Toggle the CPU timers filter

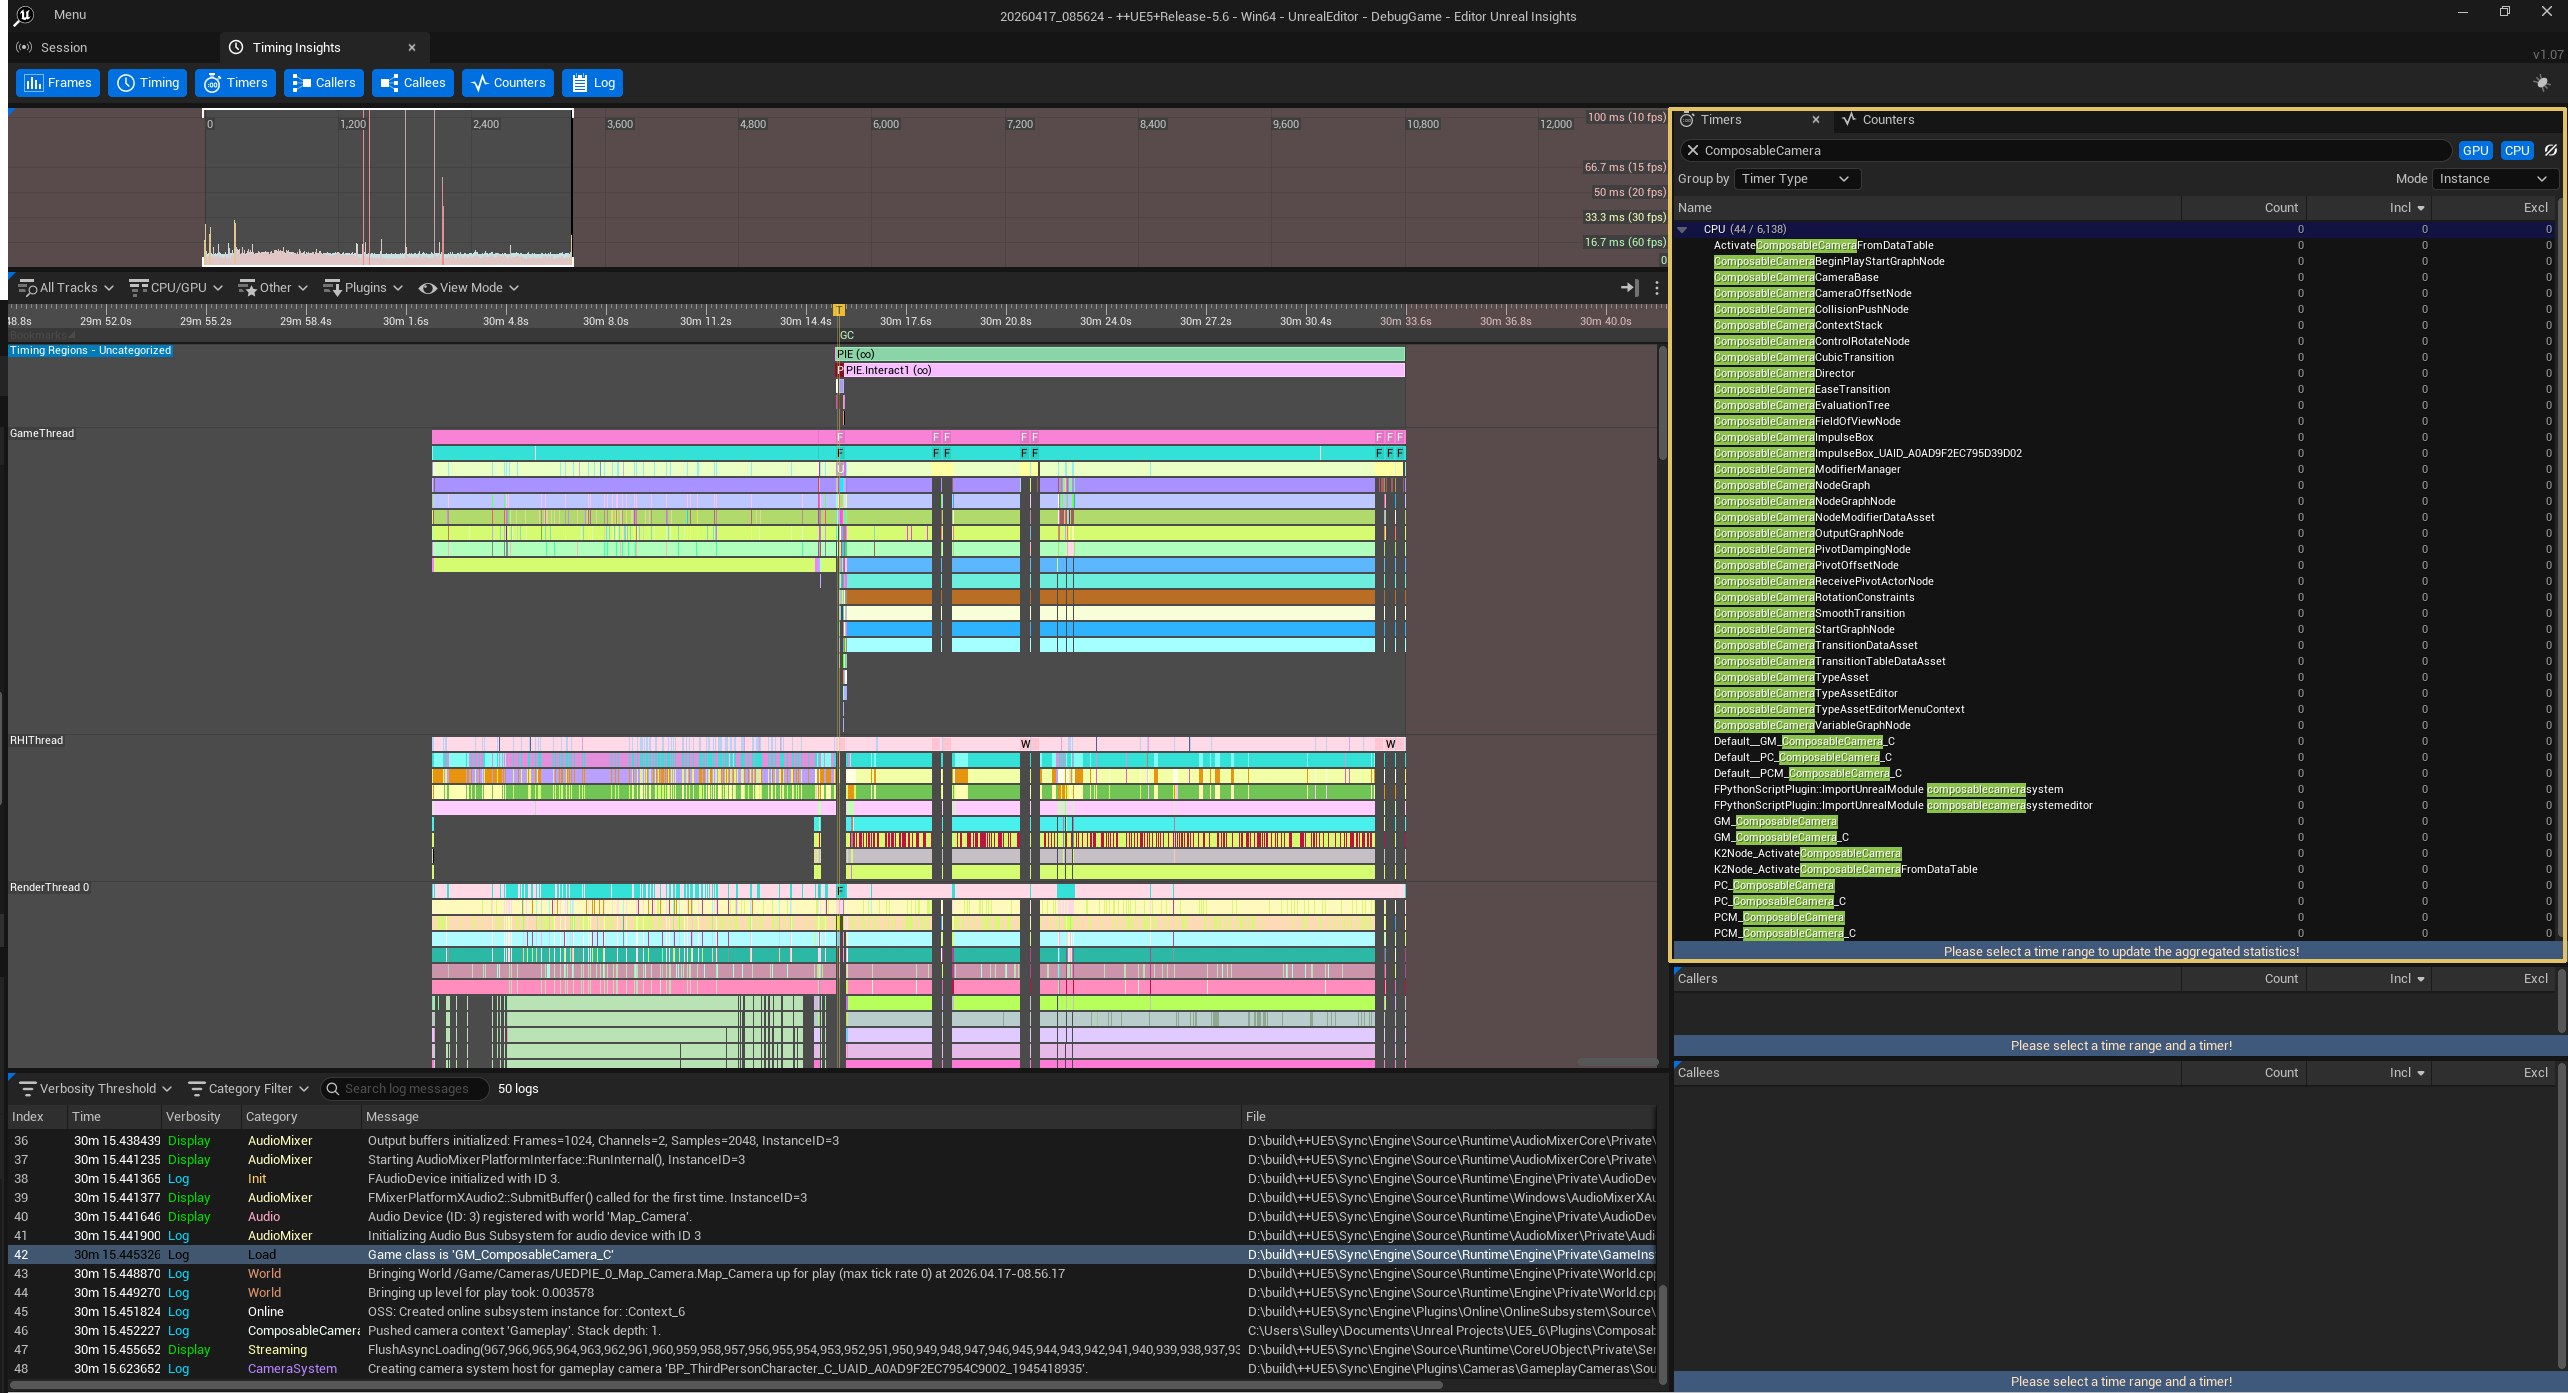2516,151
